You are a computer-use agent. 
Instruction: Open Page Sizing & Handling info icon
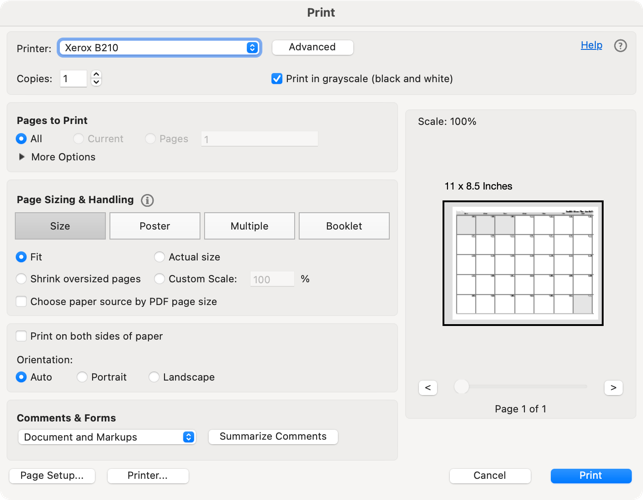coord(147,200)
